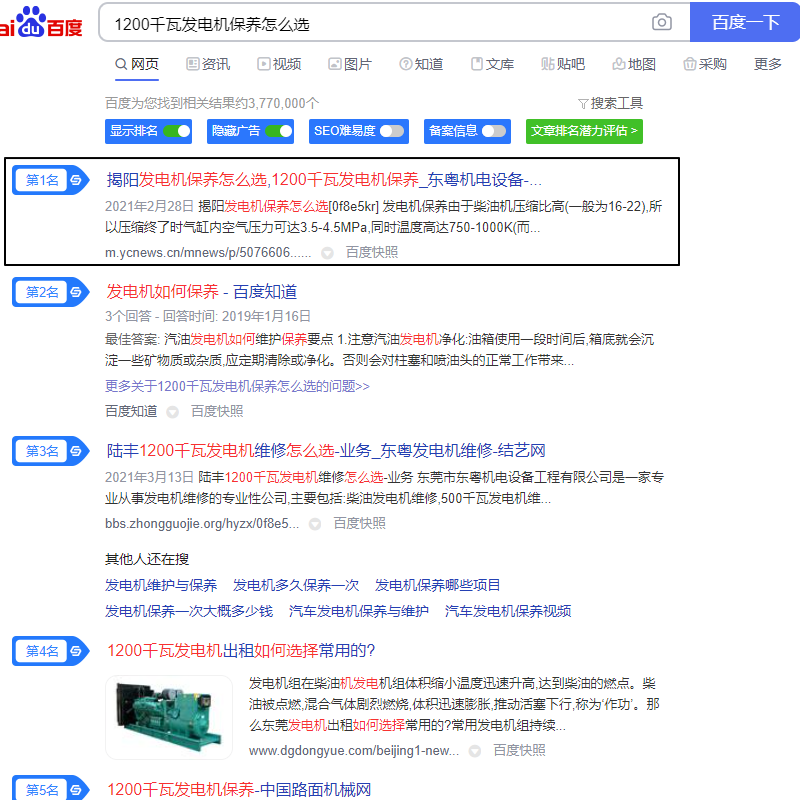Click the 百度知道 source link

coord(131,411)
